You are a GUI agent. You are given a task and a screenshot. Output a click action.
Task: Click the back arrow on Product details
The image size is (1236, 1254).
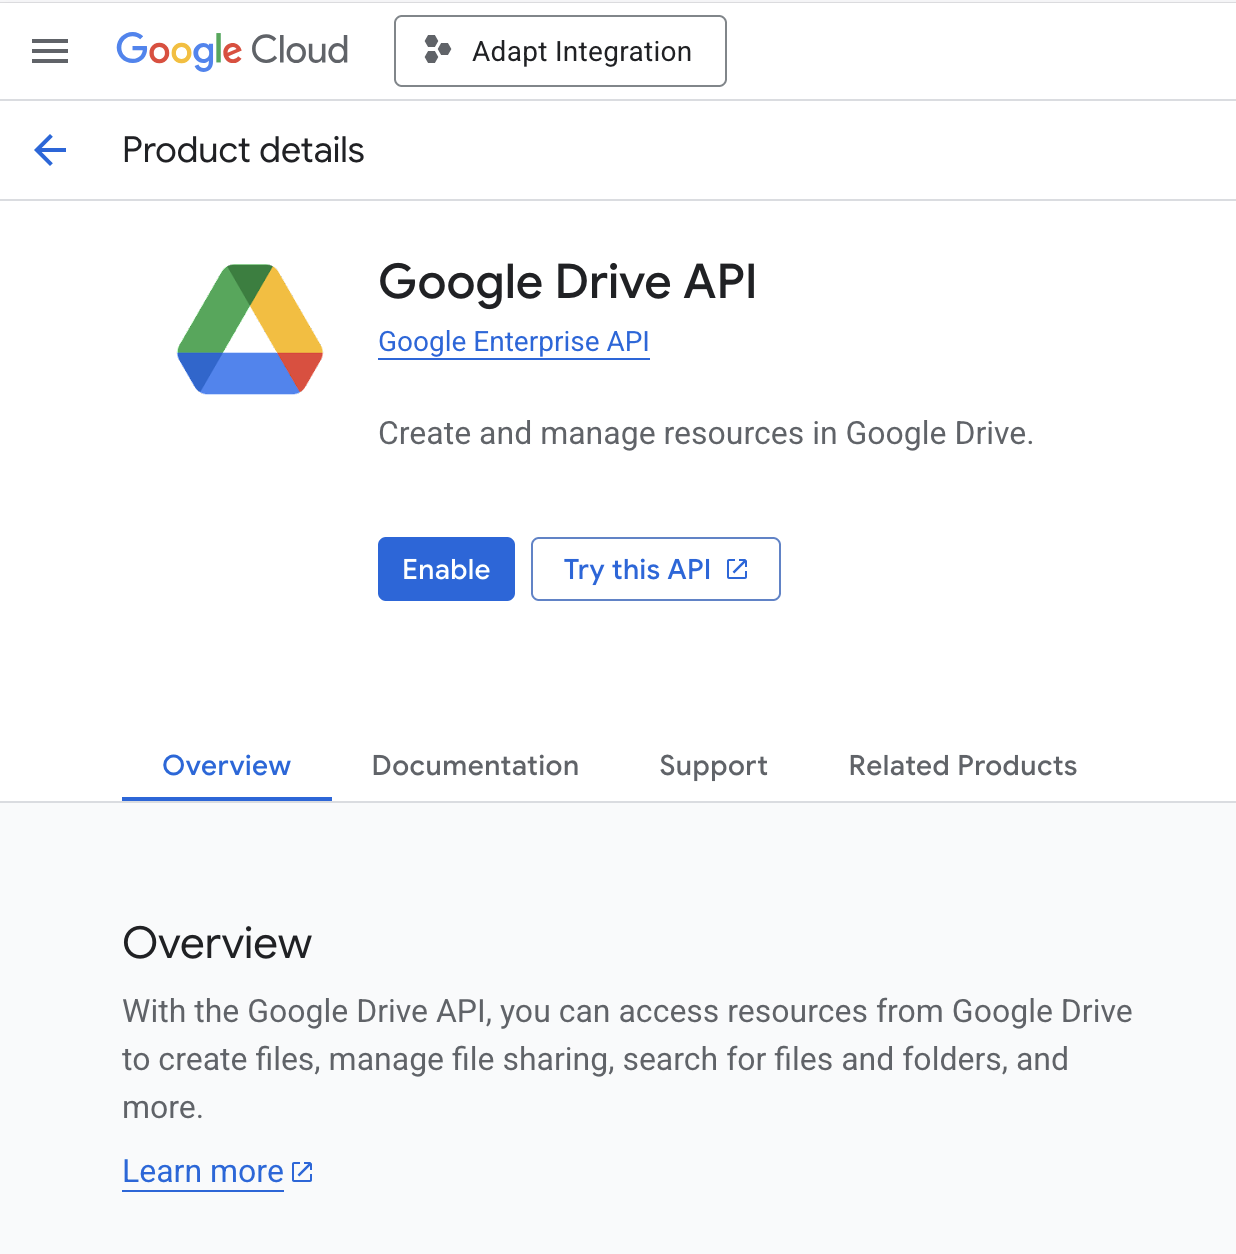click(x=49, y=150)
